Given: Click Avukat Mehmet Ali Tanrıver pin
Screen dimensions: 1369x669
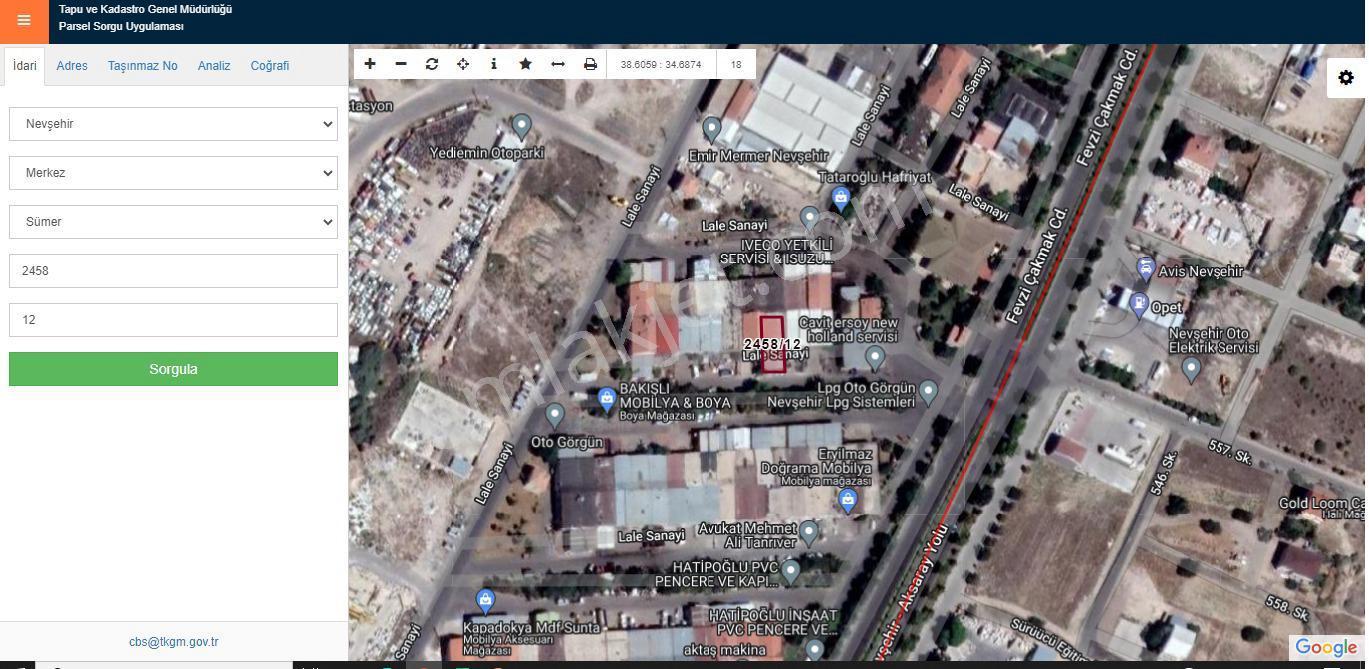Looking at the screenshot, I should click(809, 531).
